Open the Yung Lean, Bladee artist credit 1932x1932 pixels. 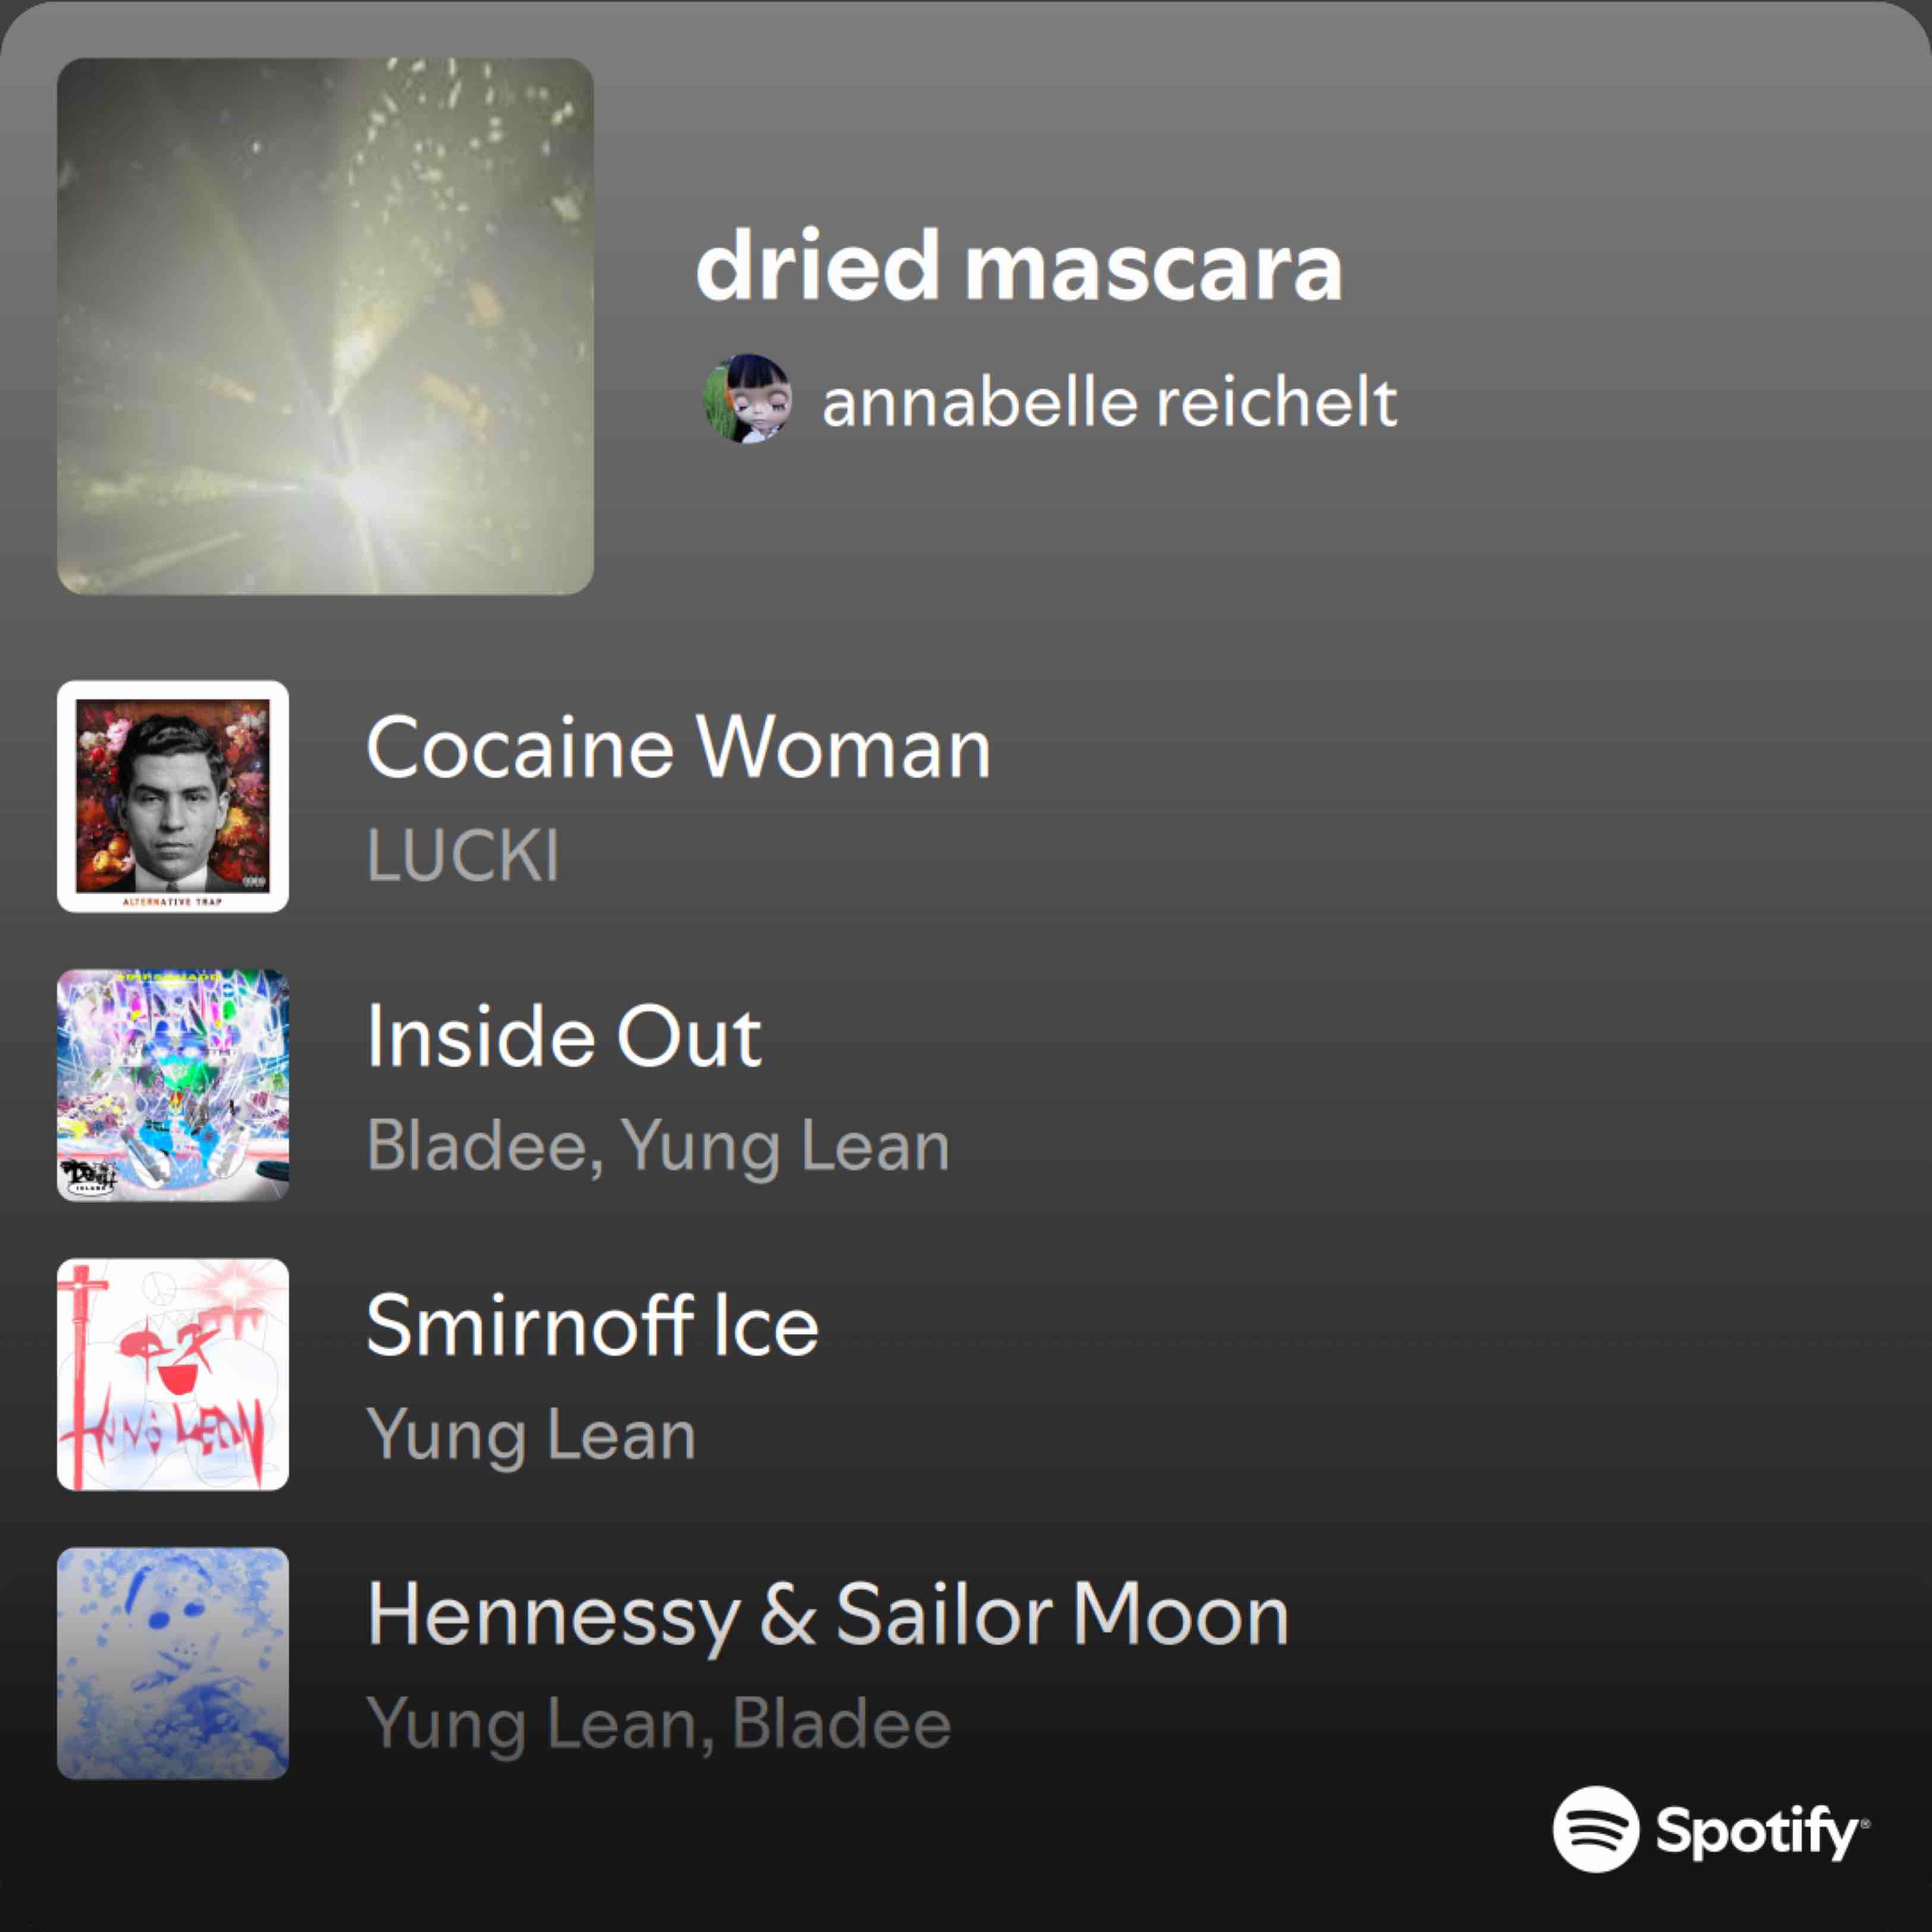pos(659,1724)
